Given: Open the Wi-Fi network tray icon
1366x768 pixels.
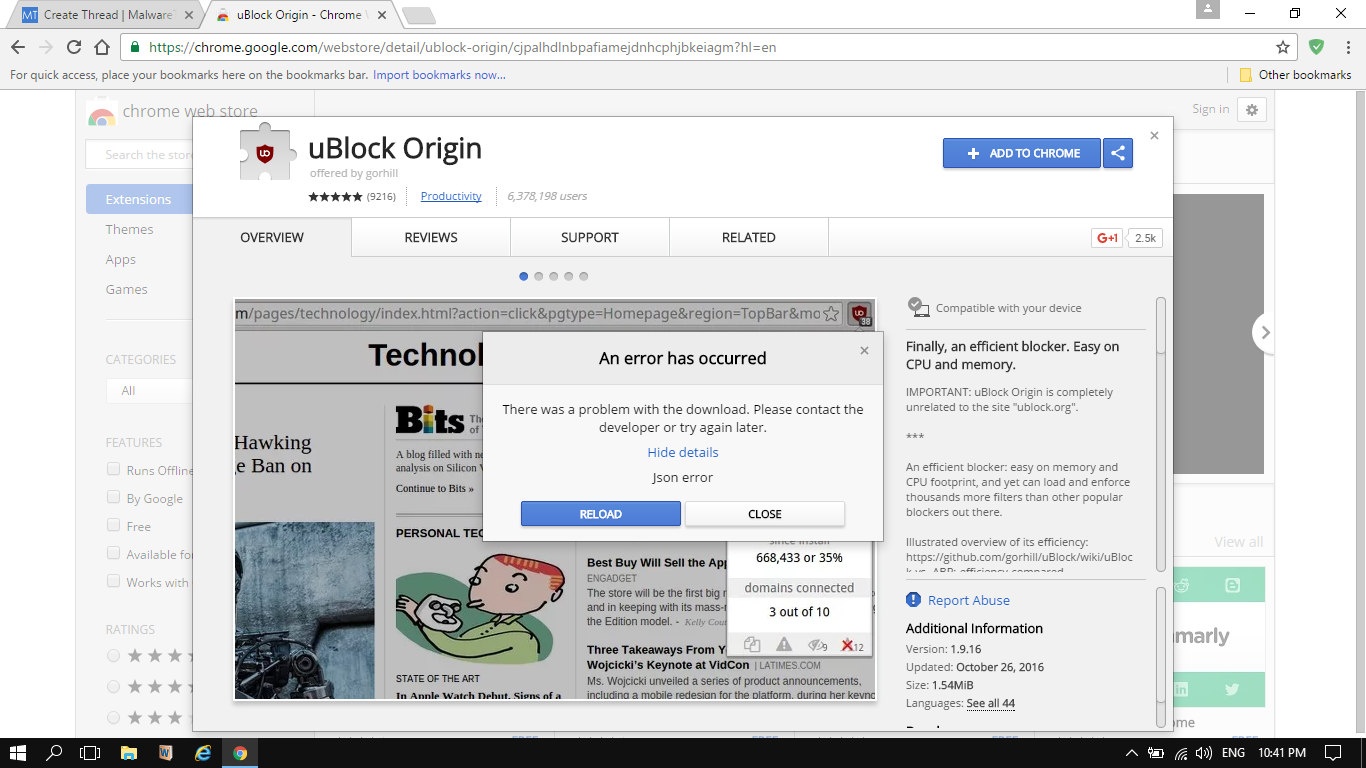Looking at the screenshot, I should click(1181, 753).
